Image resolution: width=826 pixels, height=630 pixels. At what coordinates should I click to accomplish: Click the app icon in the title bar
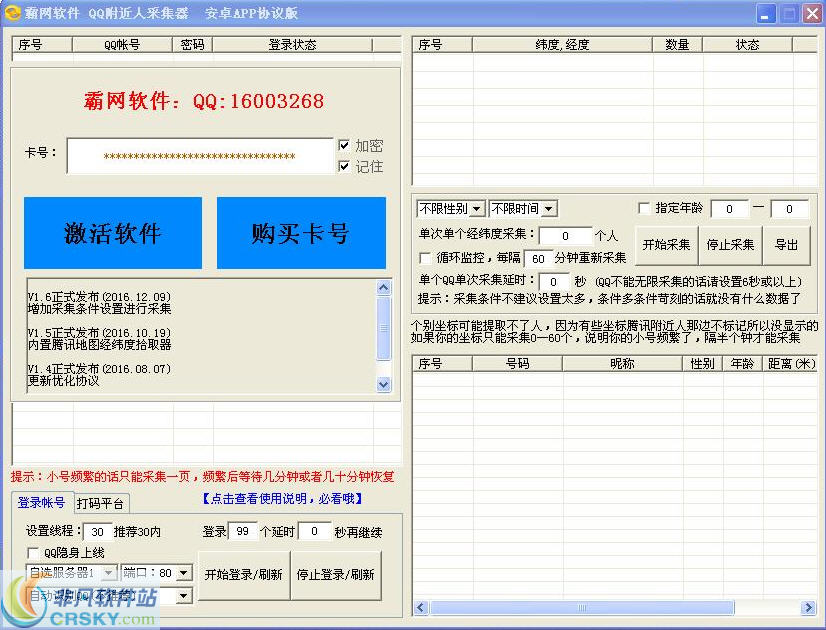click(x=13, y=12)
